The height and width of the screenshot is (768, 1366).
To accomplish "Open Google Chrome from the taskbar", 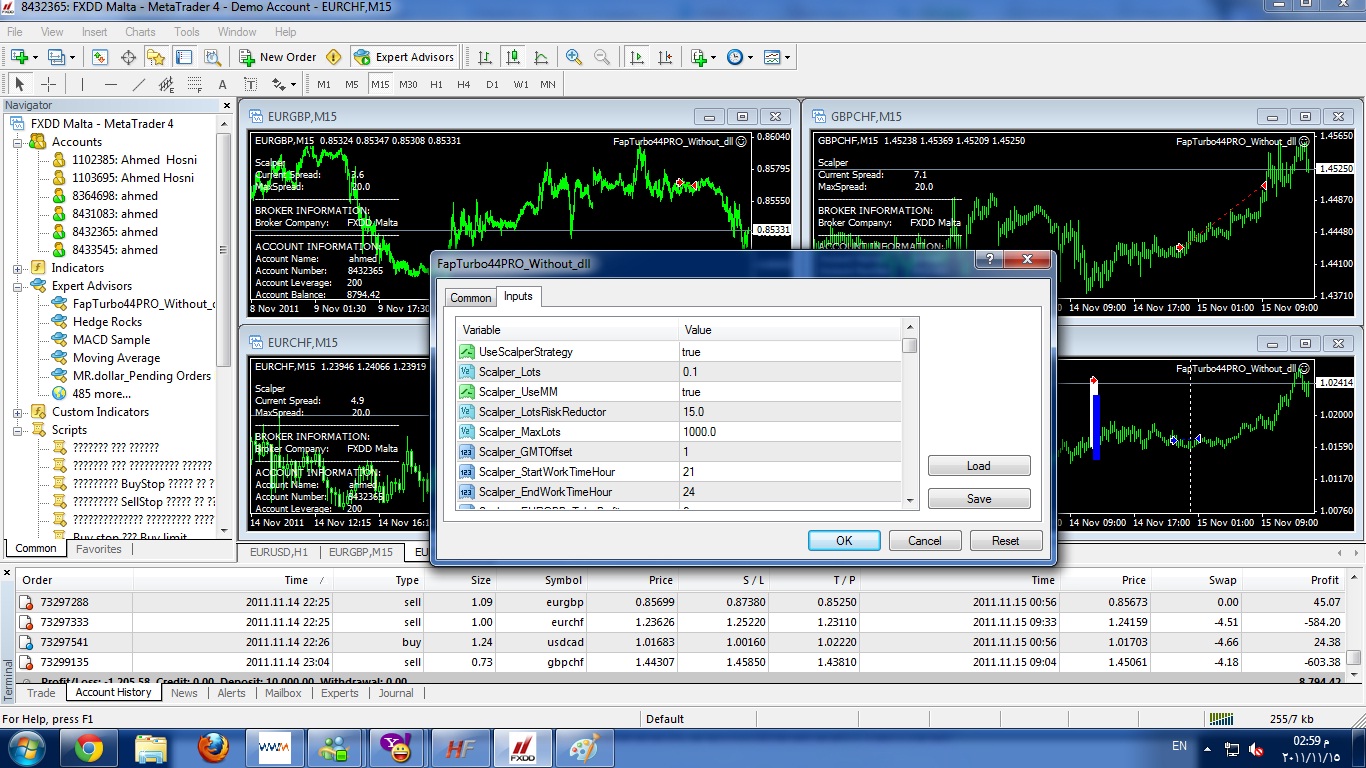I will pos(88,747).
